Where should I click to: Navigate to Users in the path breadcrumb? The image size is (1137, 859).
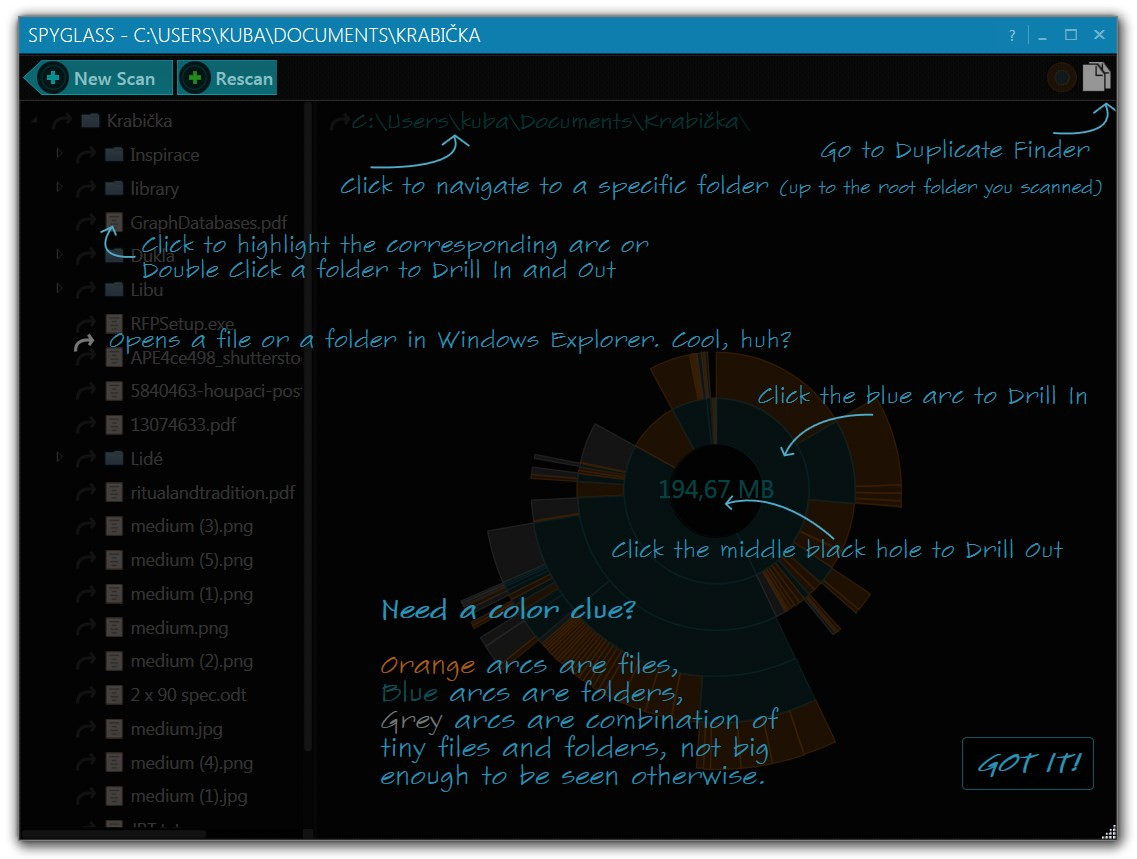416,122
